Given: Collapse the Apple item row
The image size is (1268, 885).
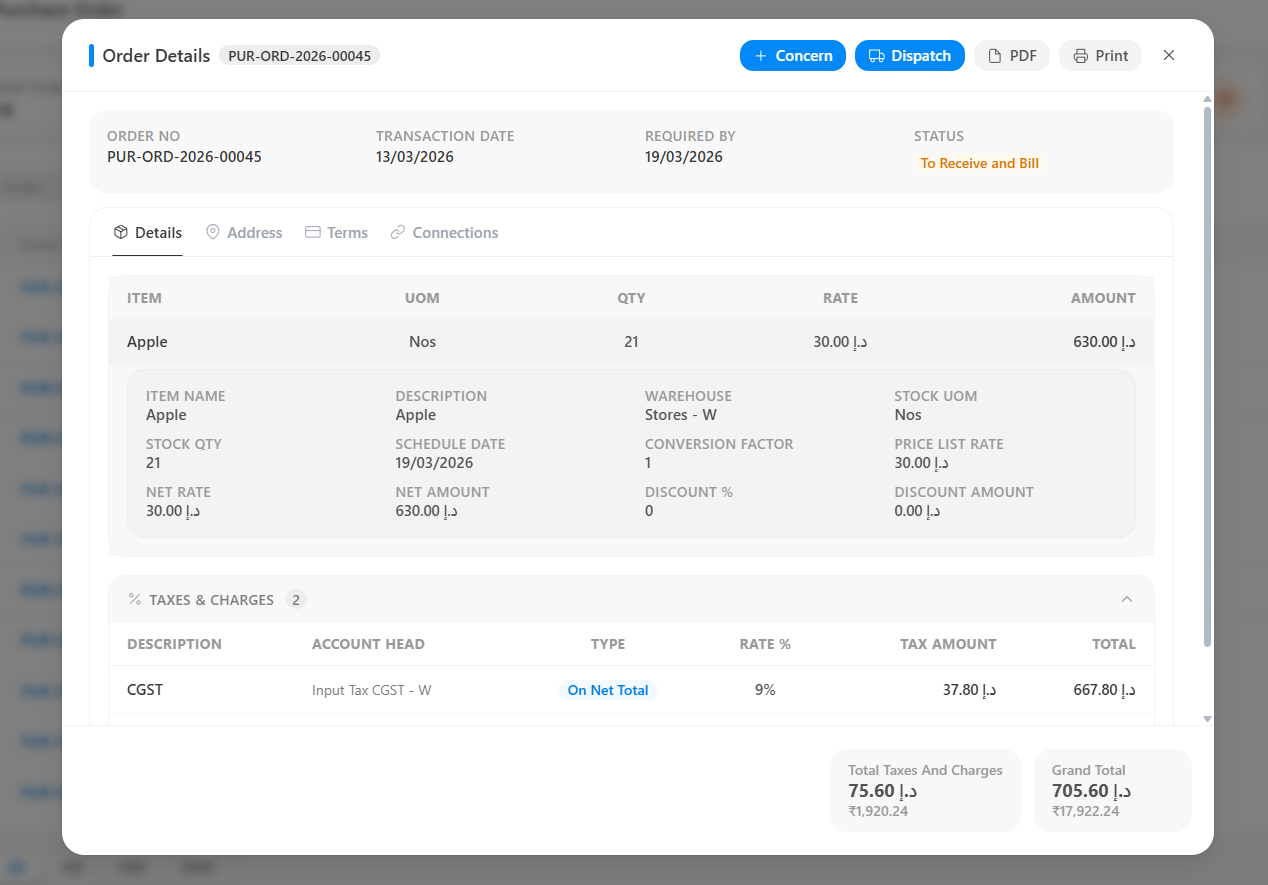Looking at the screenshot, I should click(631, 342).
